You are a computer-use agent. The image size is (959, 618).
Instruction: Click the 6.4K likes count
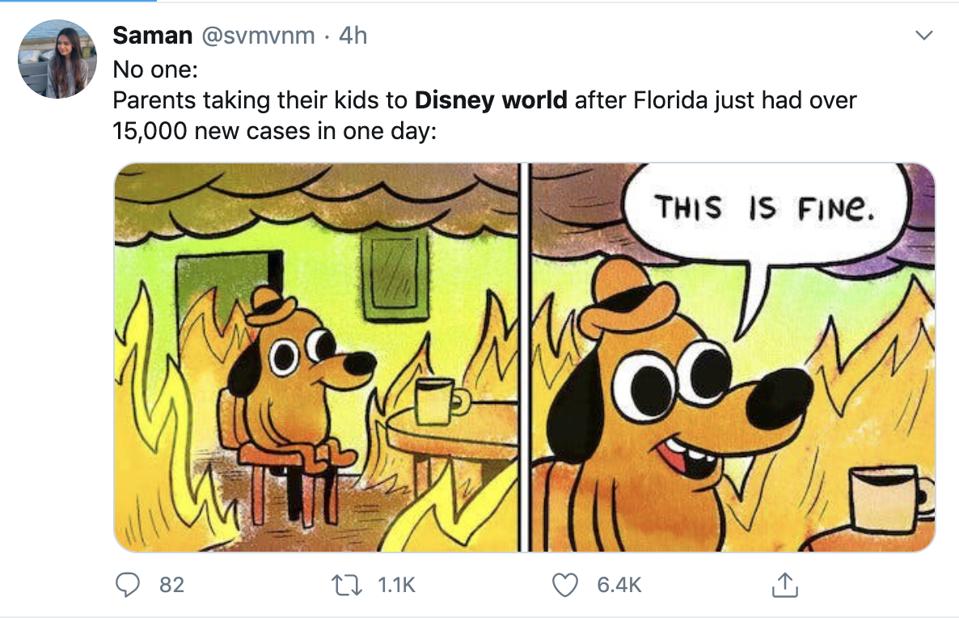click(x=619, y=585)
